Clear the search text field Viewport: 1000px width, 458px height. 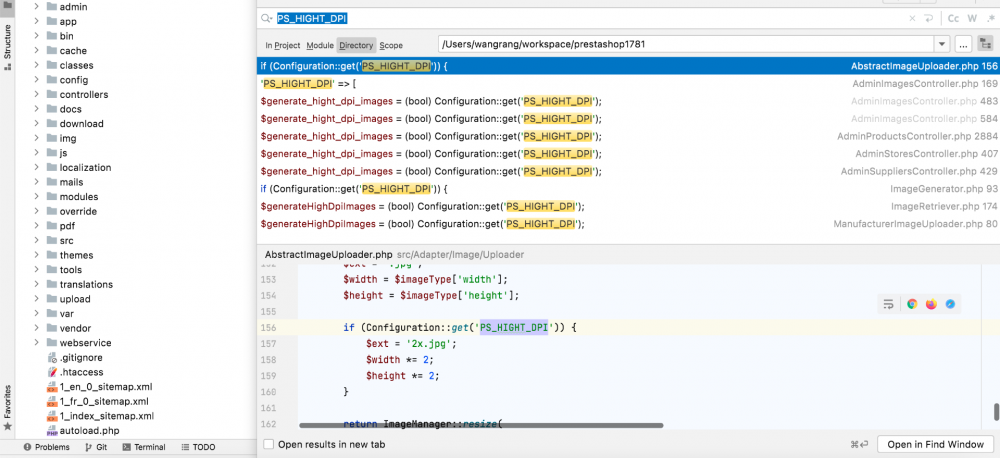coord(912,18)
